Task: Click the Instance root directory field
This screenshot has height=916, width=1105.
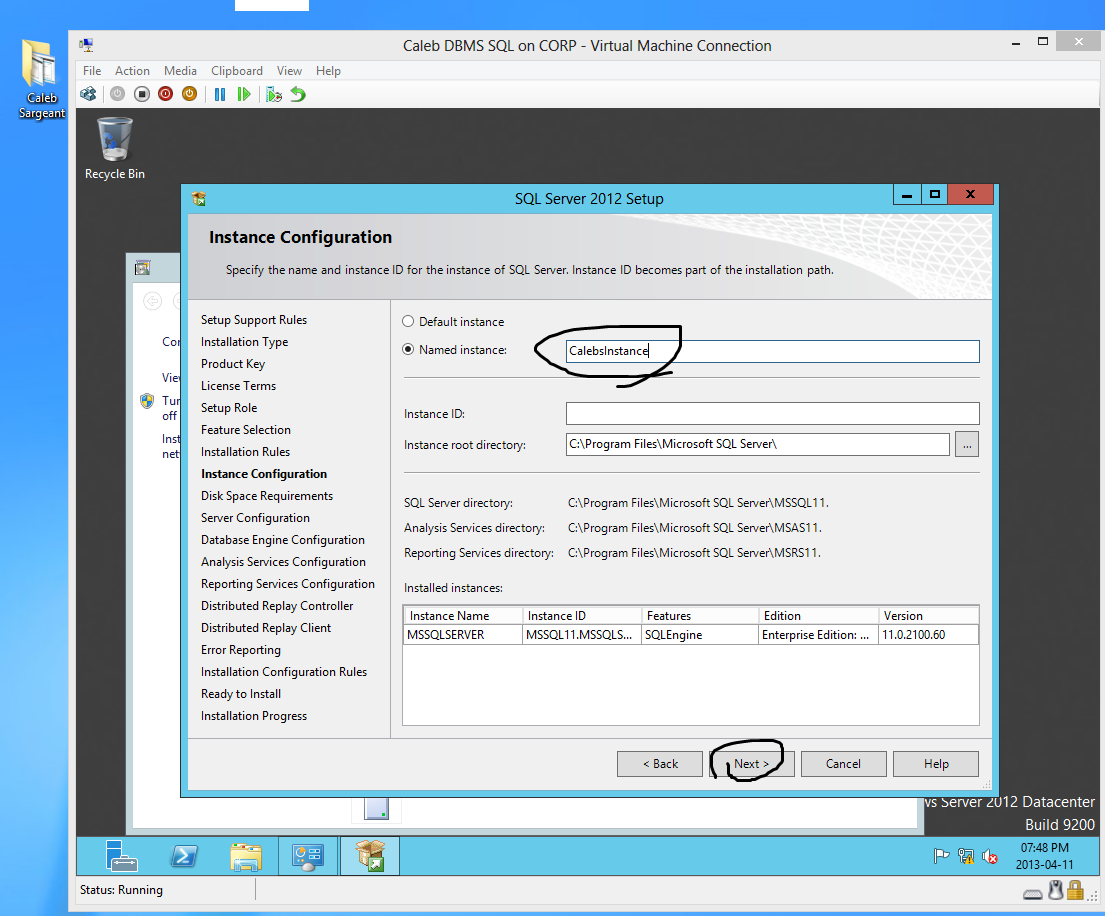Action: point(758,445)
